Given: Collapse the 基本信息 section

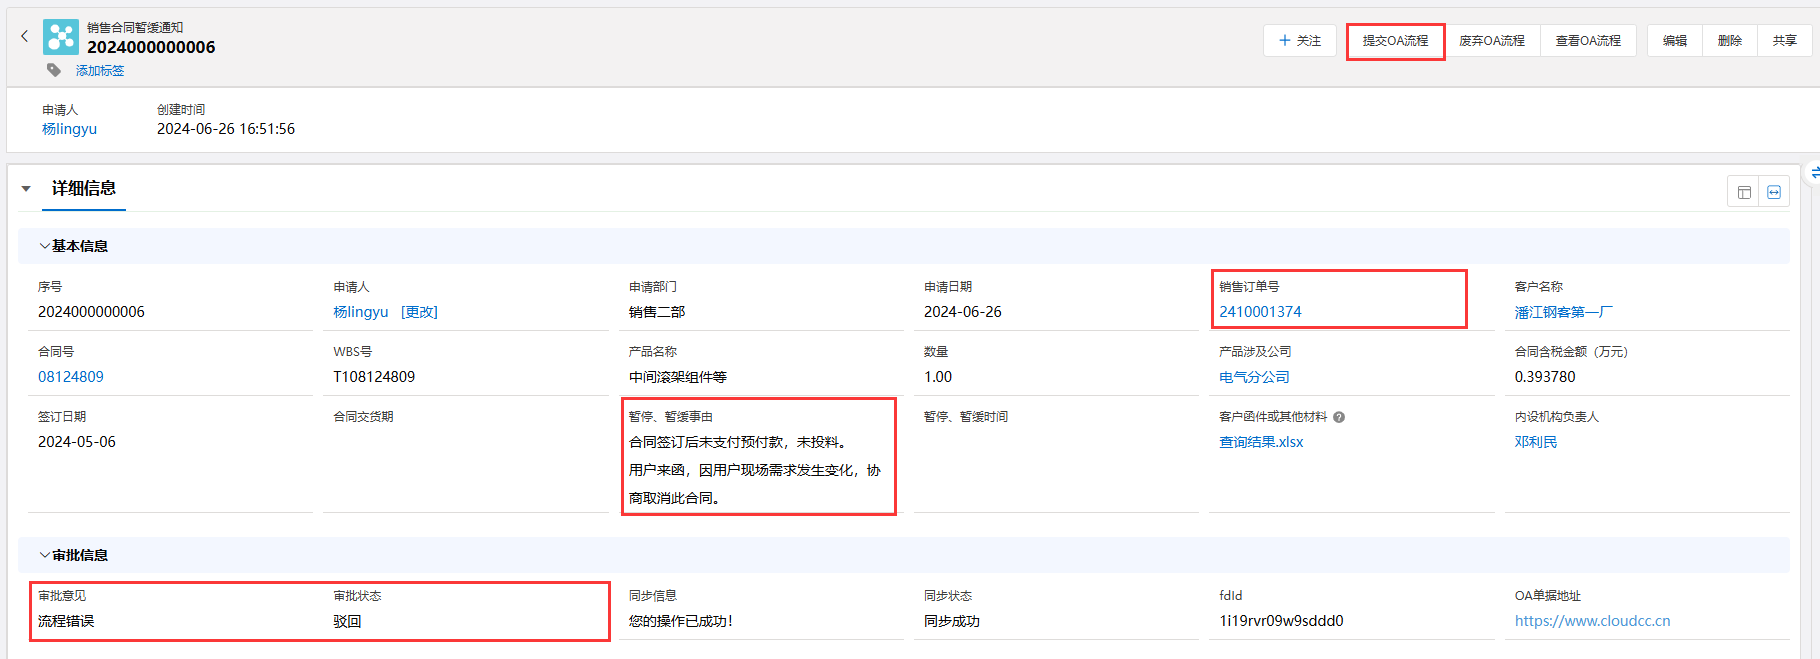Looking at the screenshot, I should (44, 246).
